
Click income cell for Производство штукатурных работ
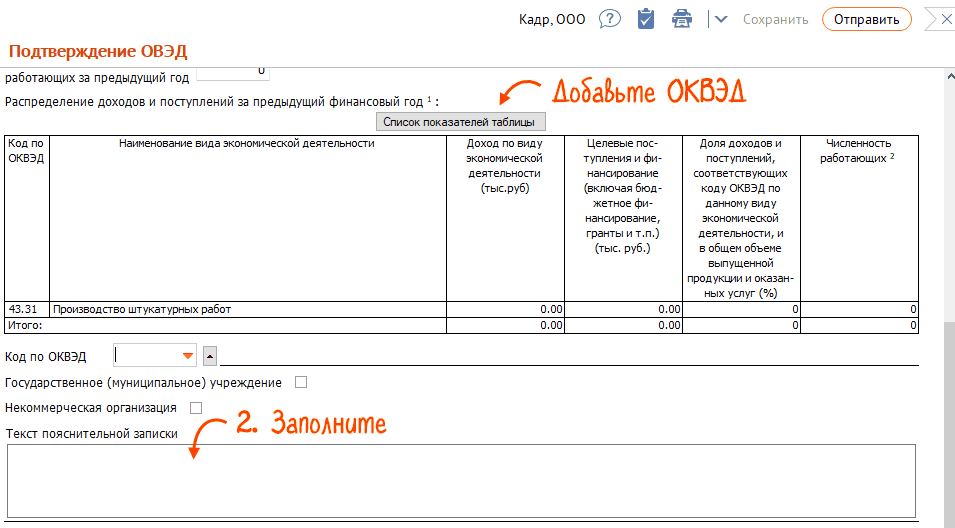tap(505, 309)
